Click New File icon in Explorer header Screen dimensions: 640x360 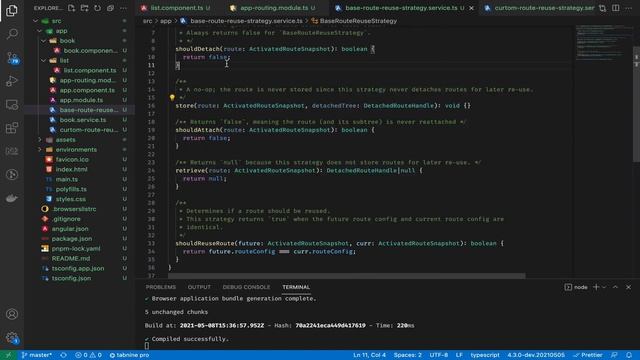coord(71,8)
